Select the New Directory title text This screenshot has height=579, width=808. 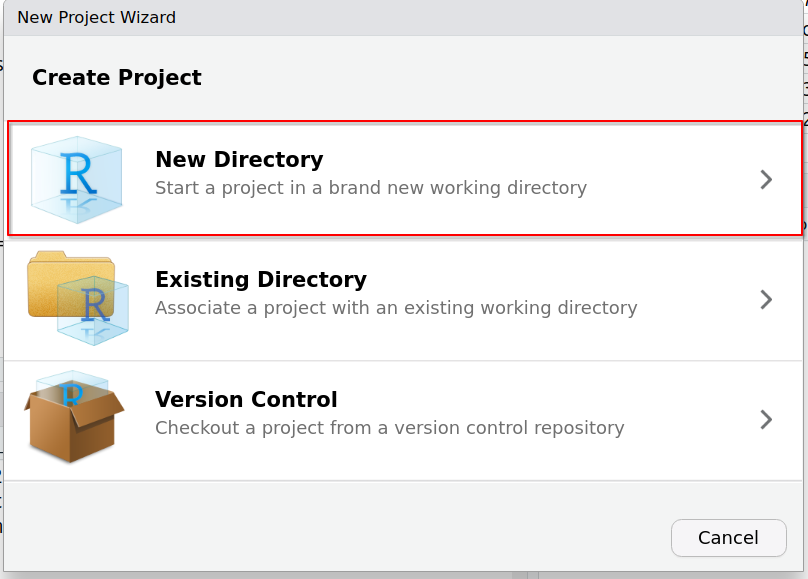[x=239, y=159]
